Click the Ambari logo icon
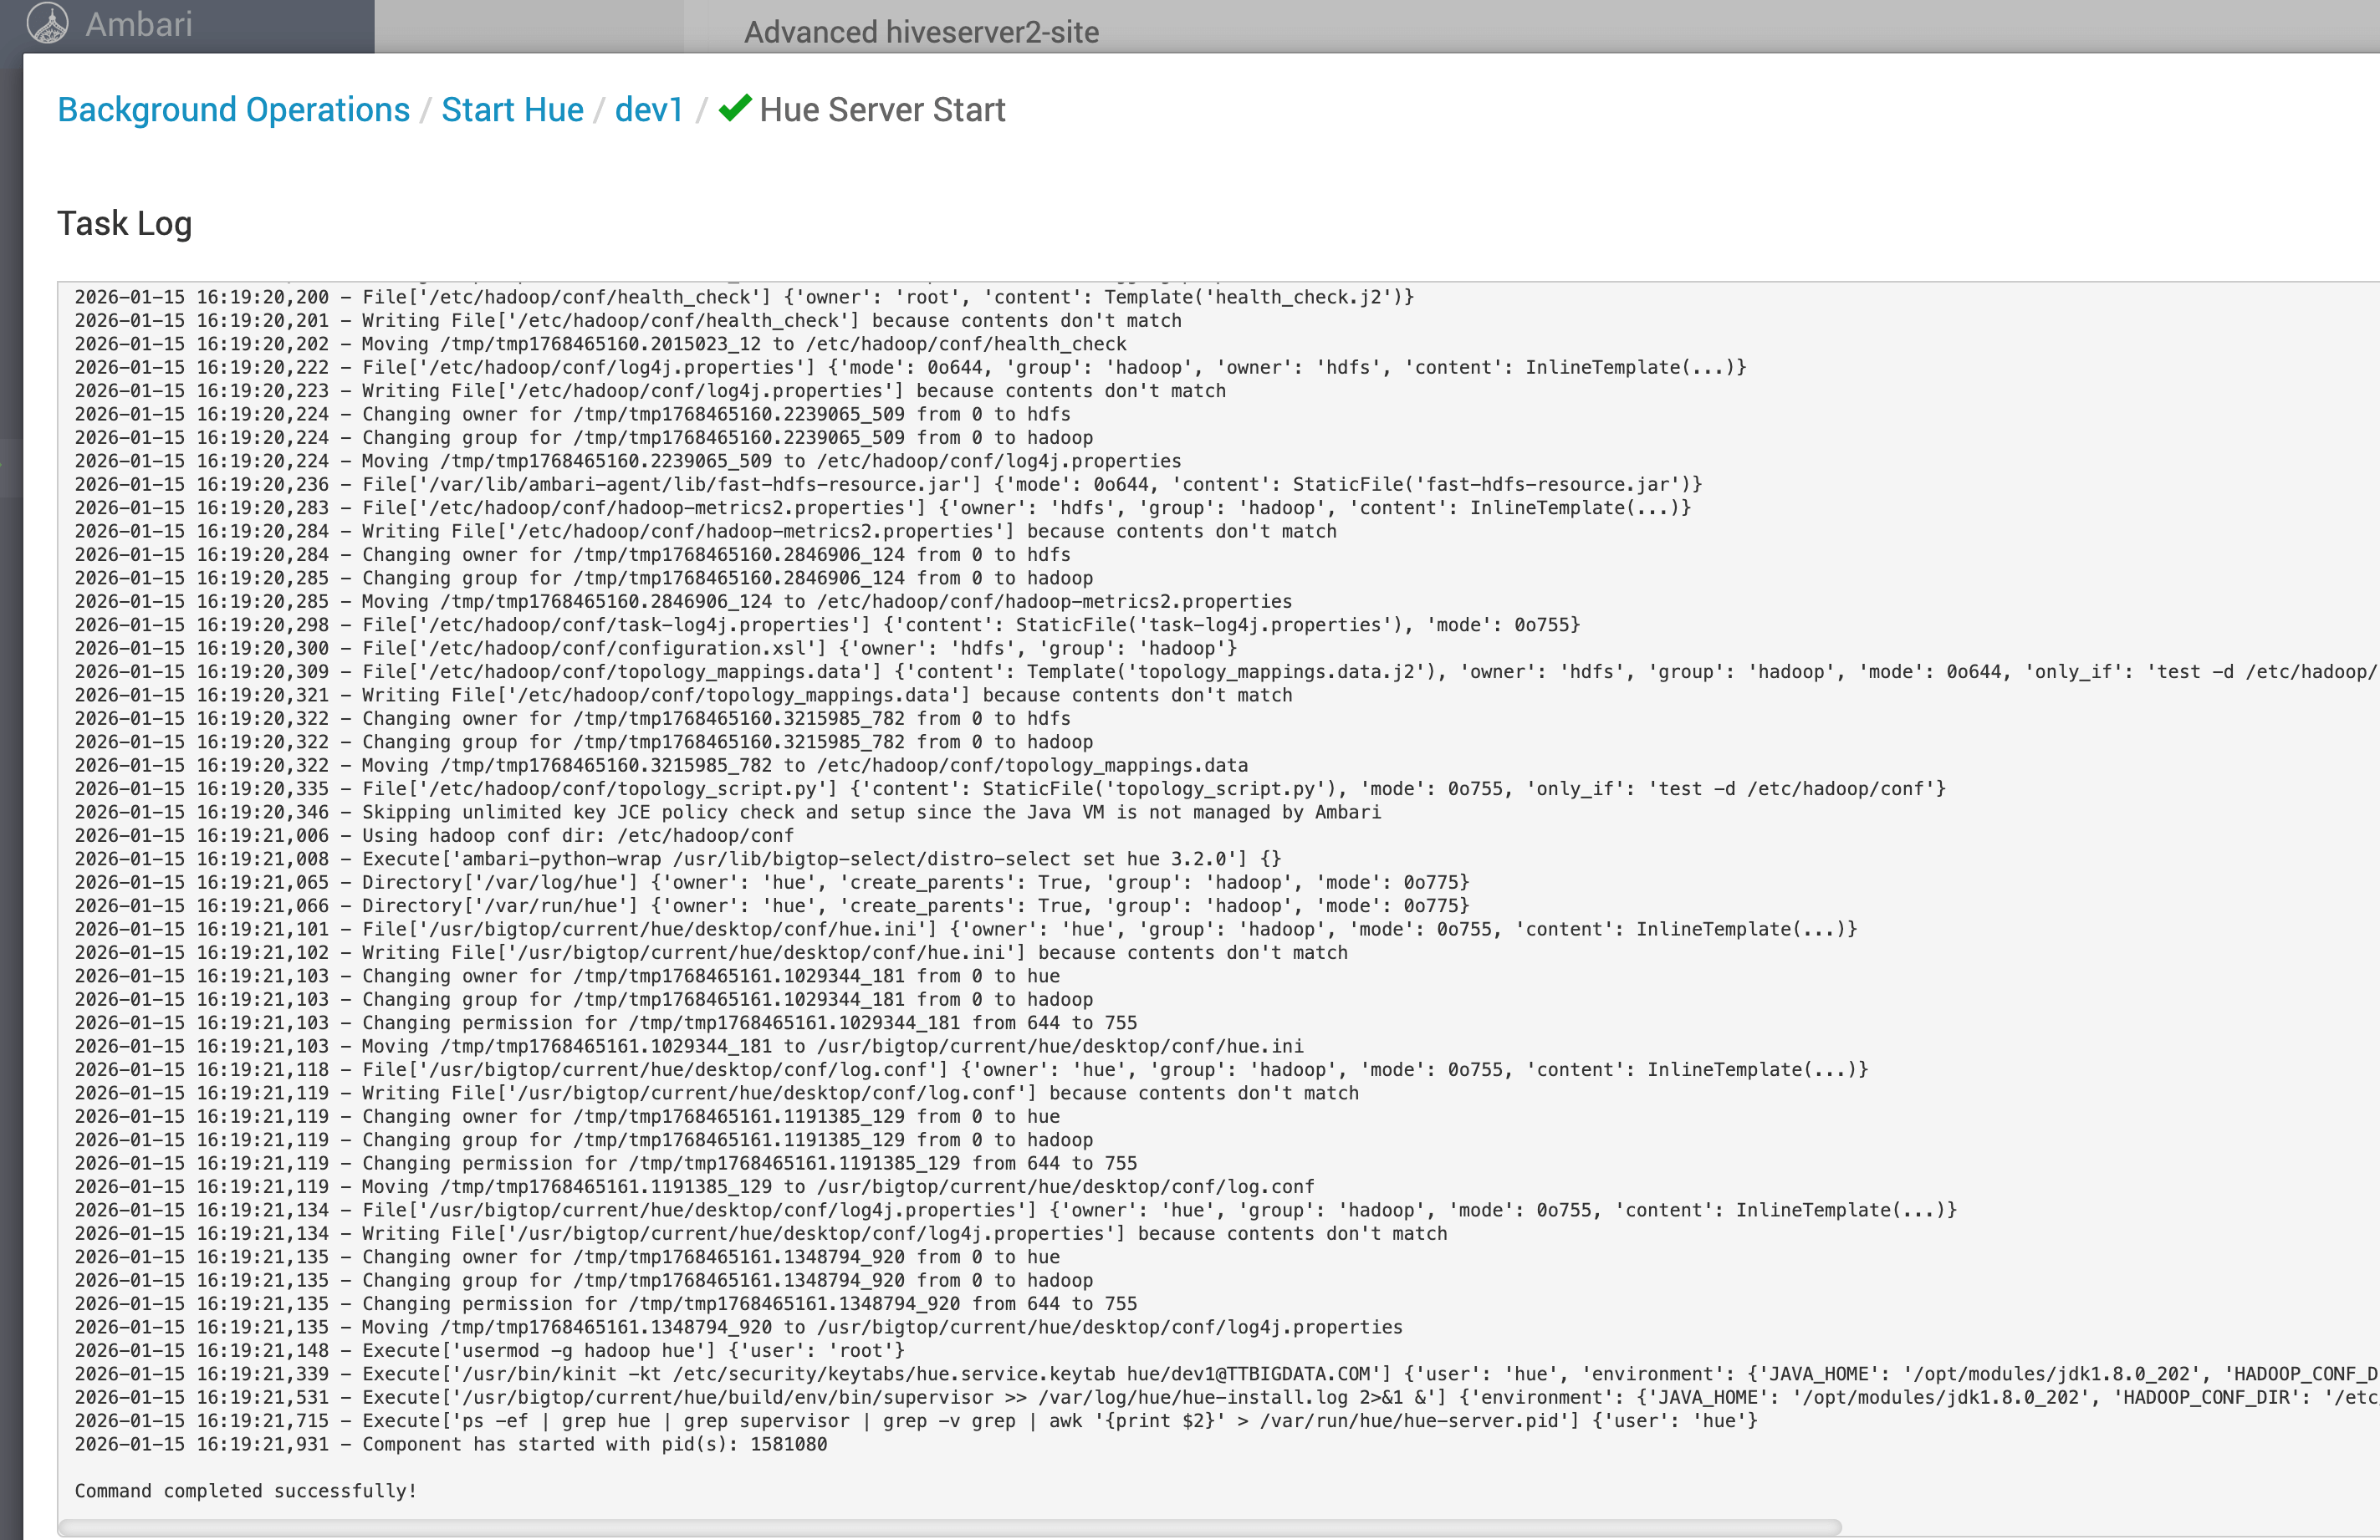This screenshot has width=2380, height=1540. coord(47,23)
